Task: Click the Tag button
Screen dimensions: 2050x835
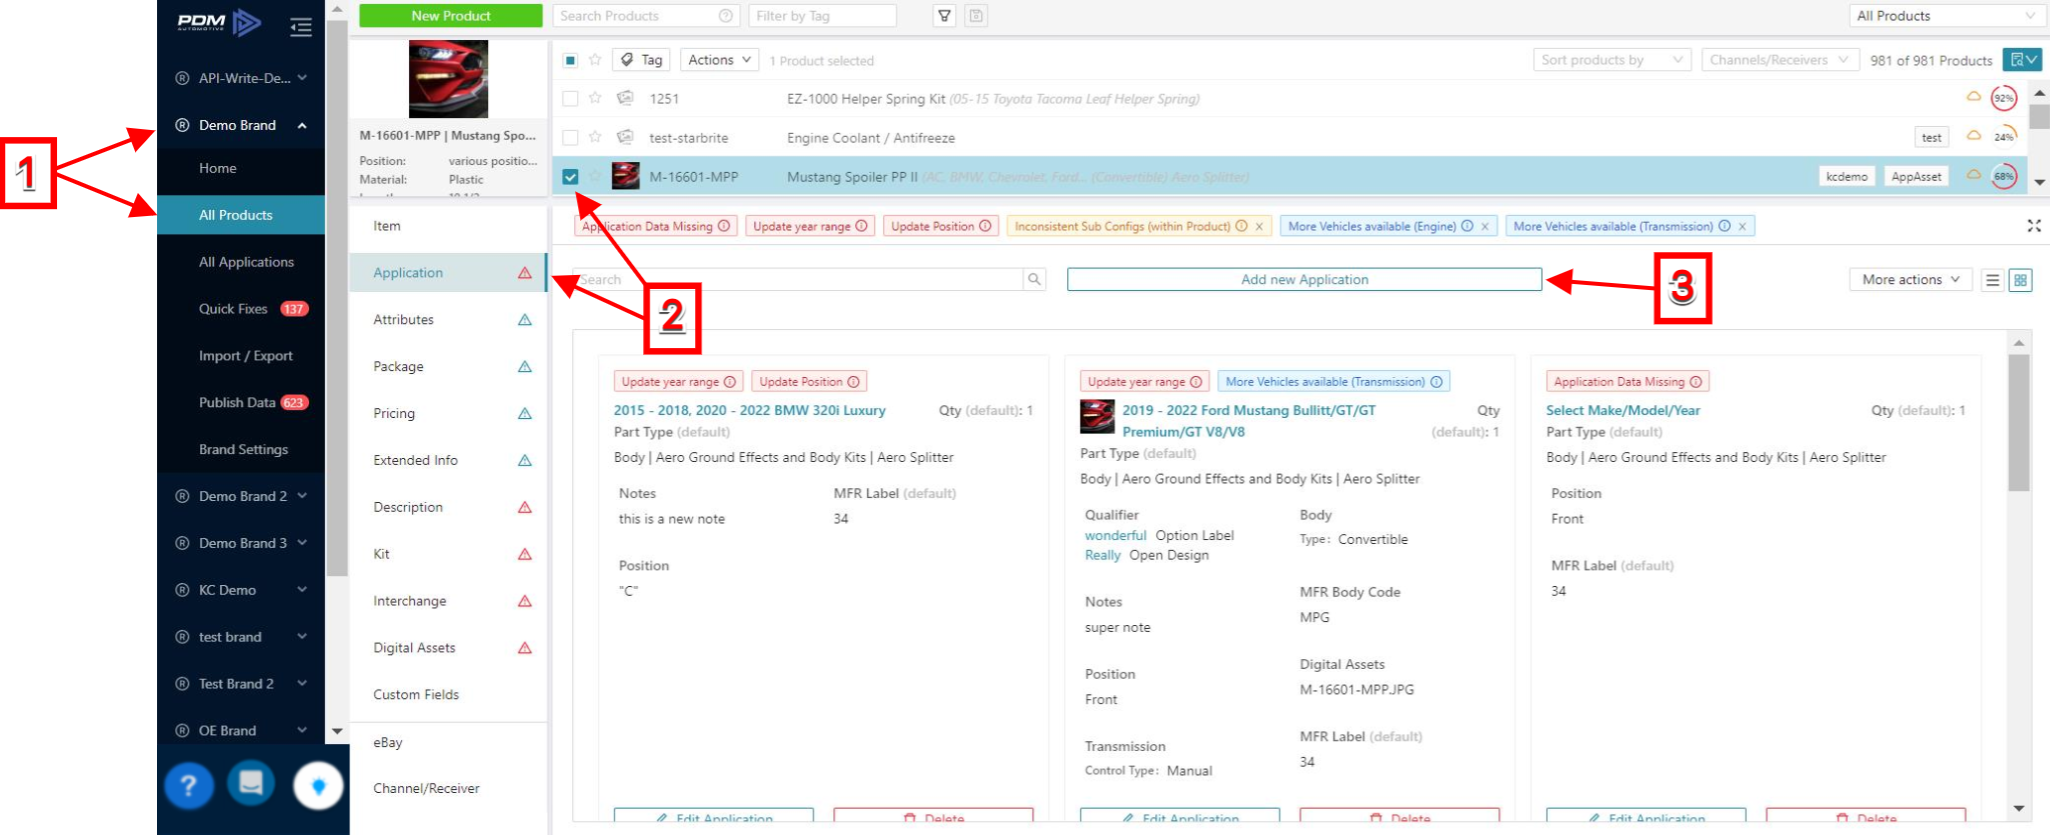Action: (x=641, y=60)
